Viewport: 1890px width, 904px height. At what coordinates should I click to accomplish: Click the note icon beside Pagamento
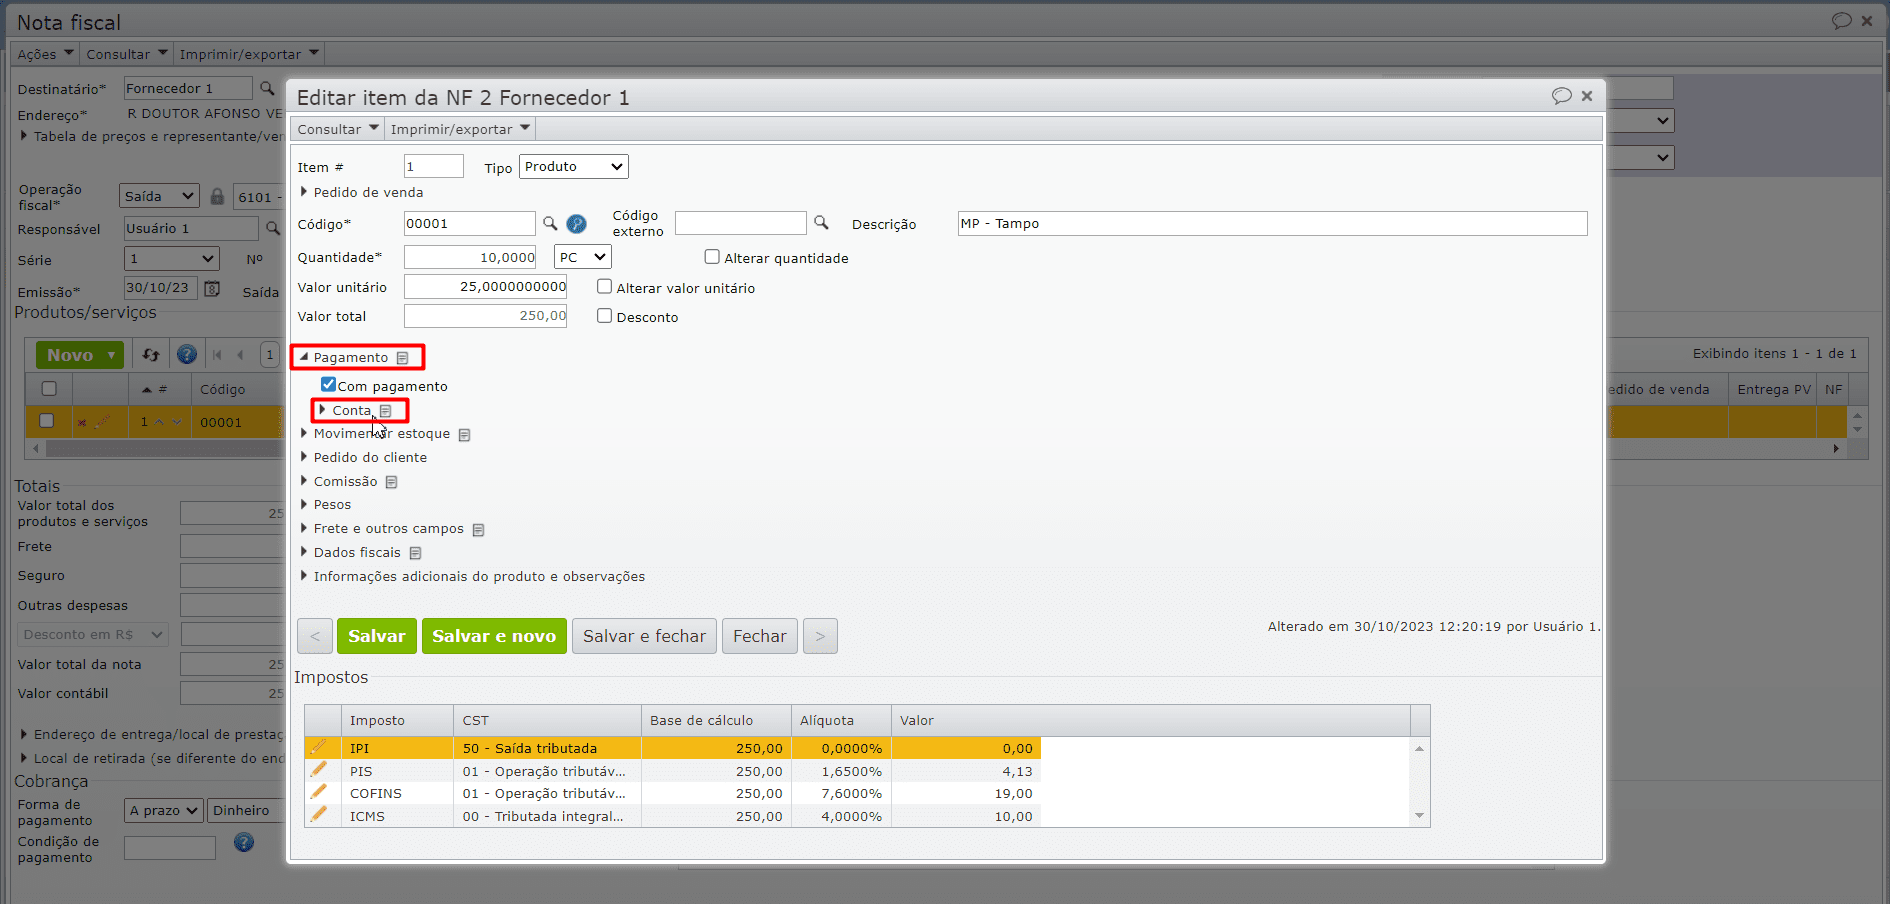402,358
